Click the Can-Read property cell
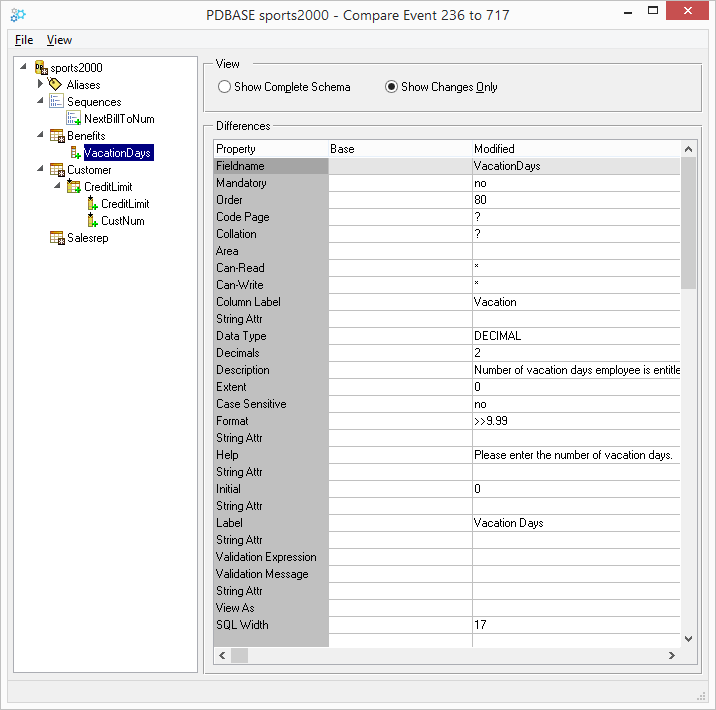716x710 pixels. (271, 268)
